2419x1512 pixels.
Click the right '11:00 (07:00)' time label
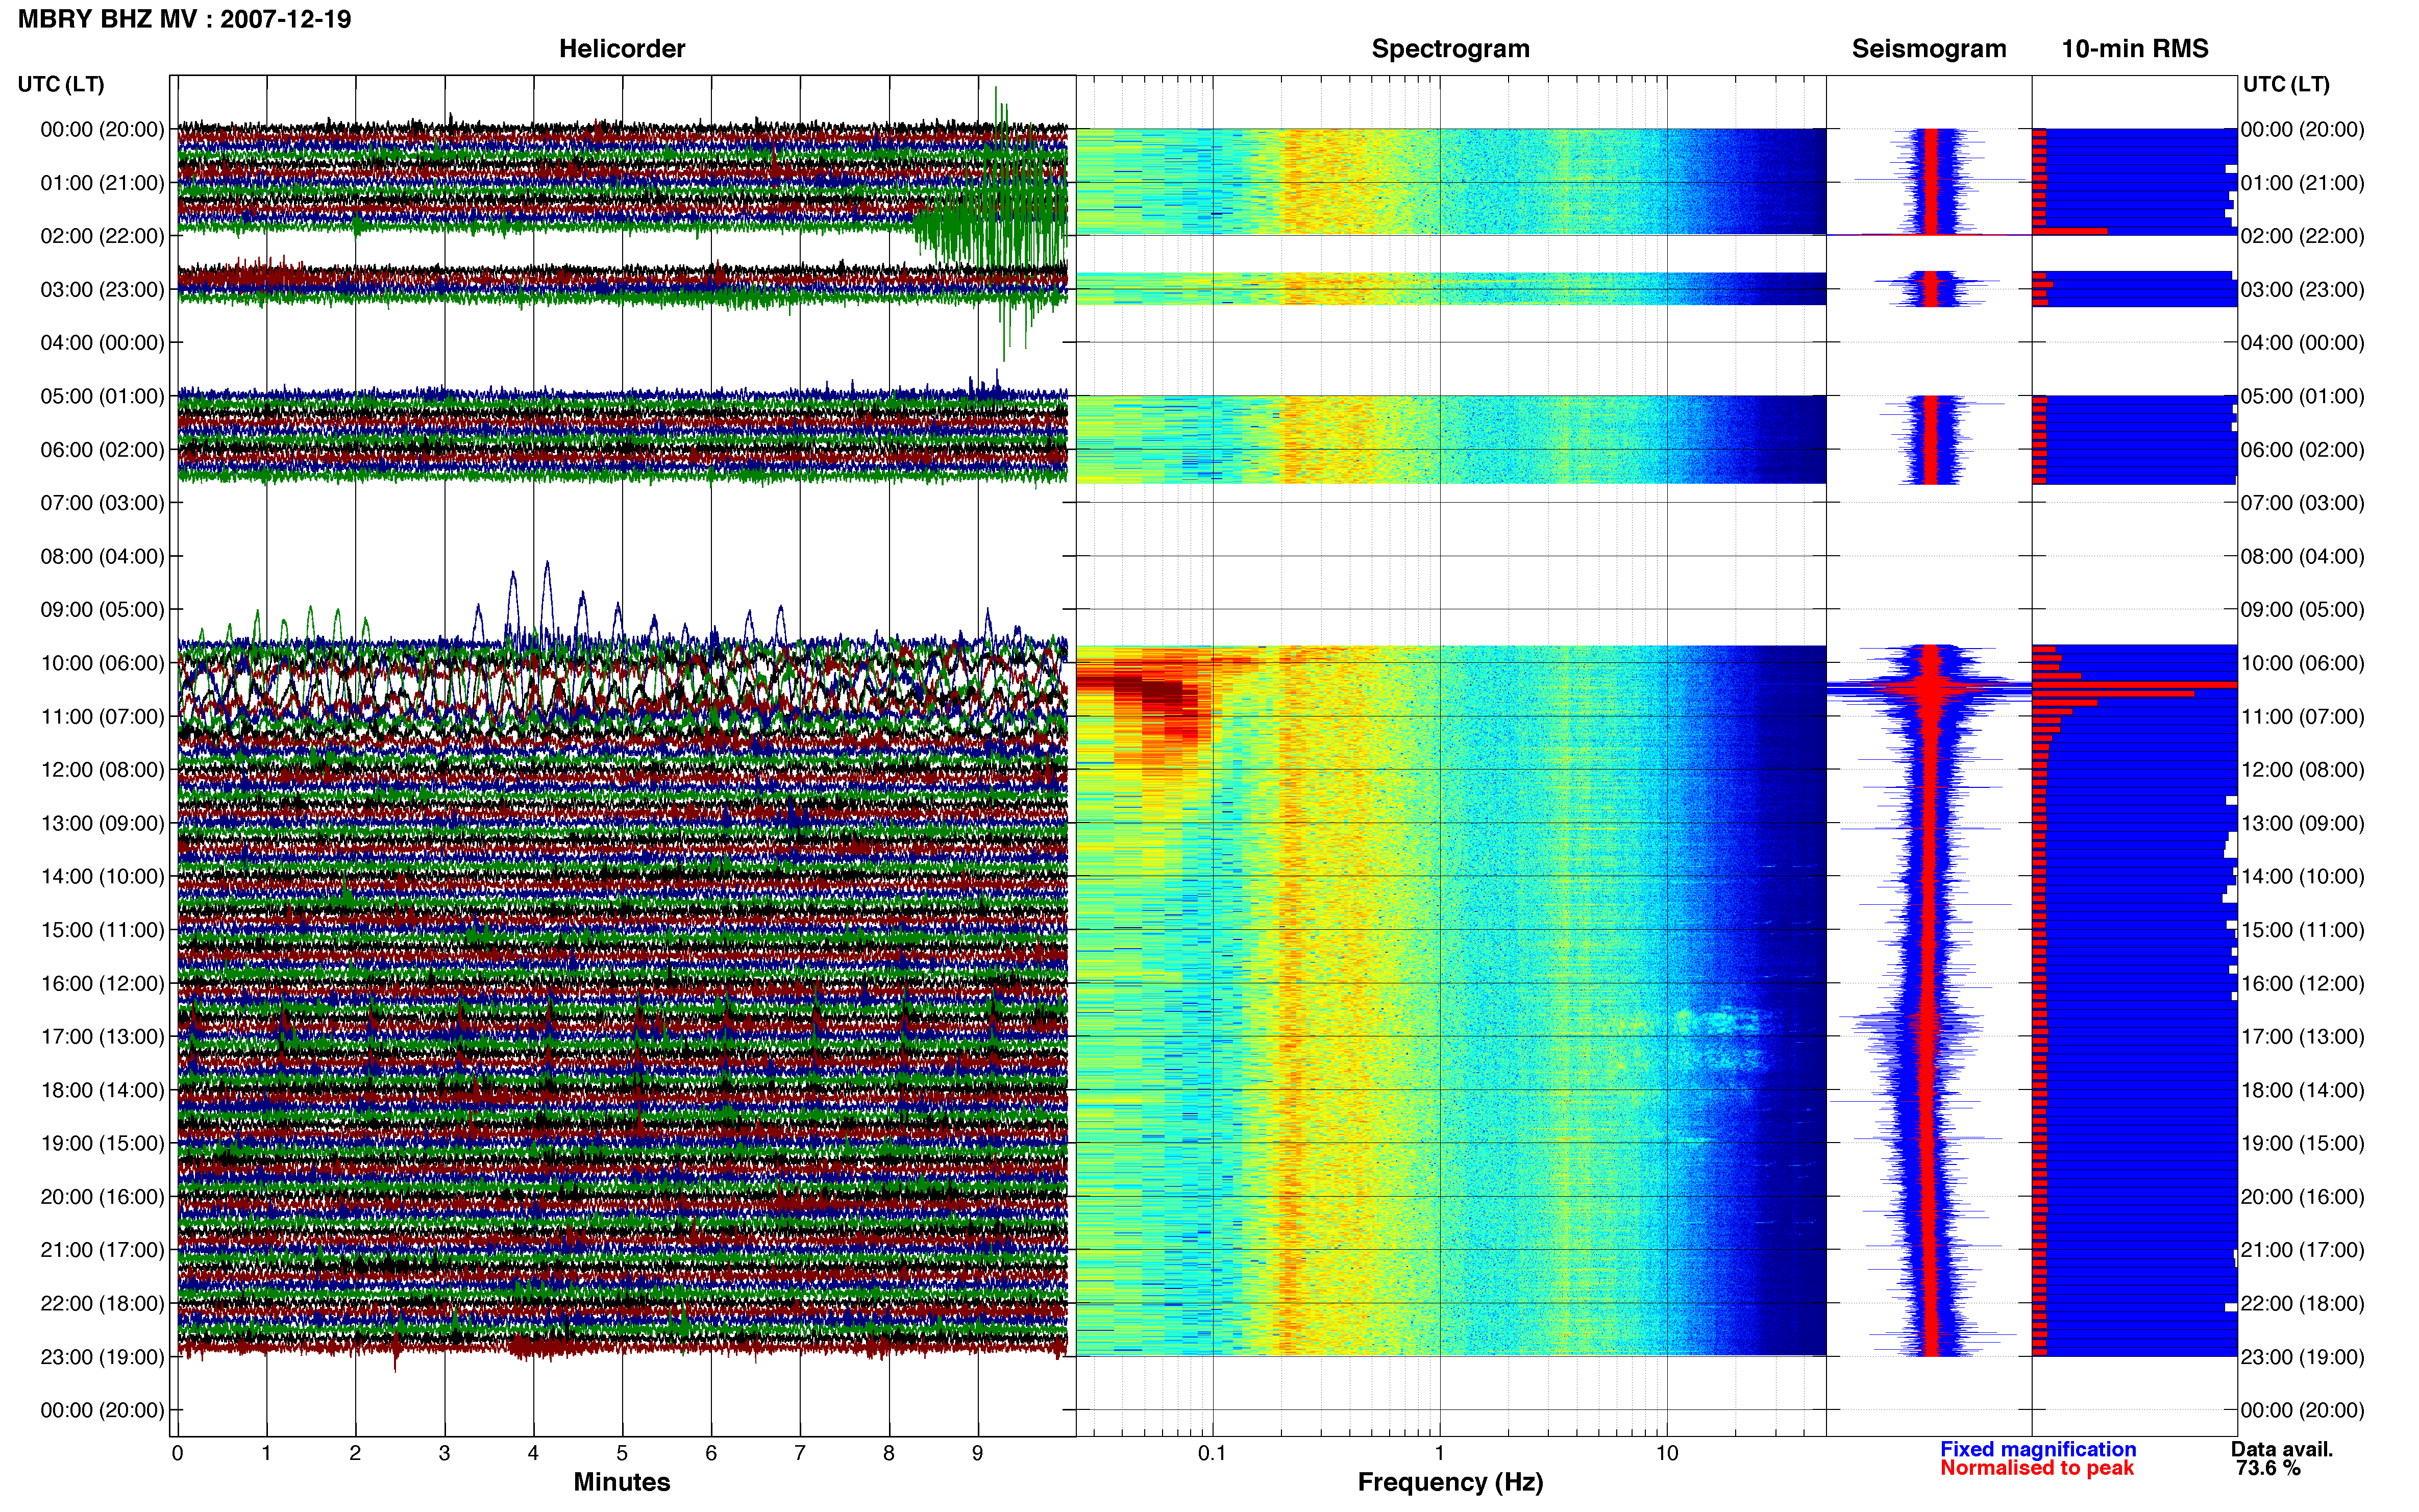click(x=2303, y=716)
